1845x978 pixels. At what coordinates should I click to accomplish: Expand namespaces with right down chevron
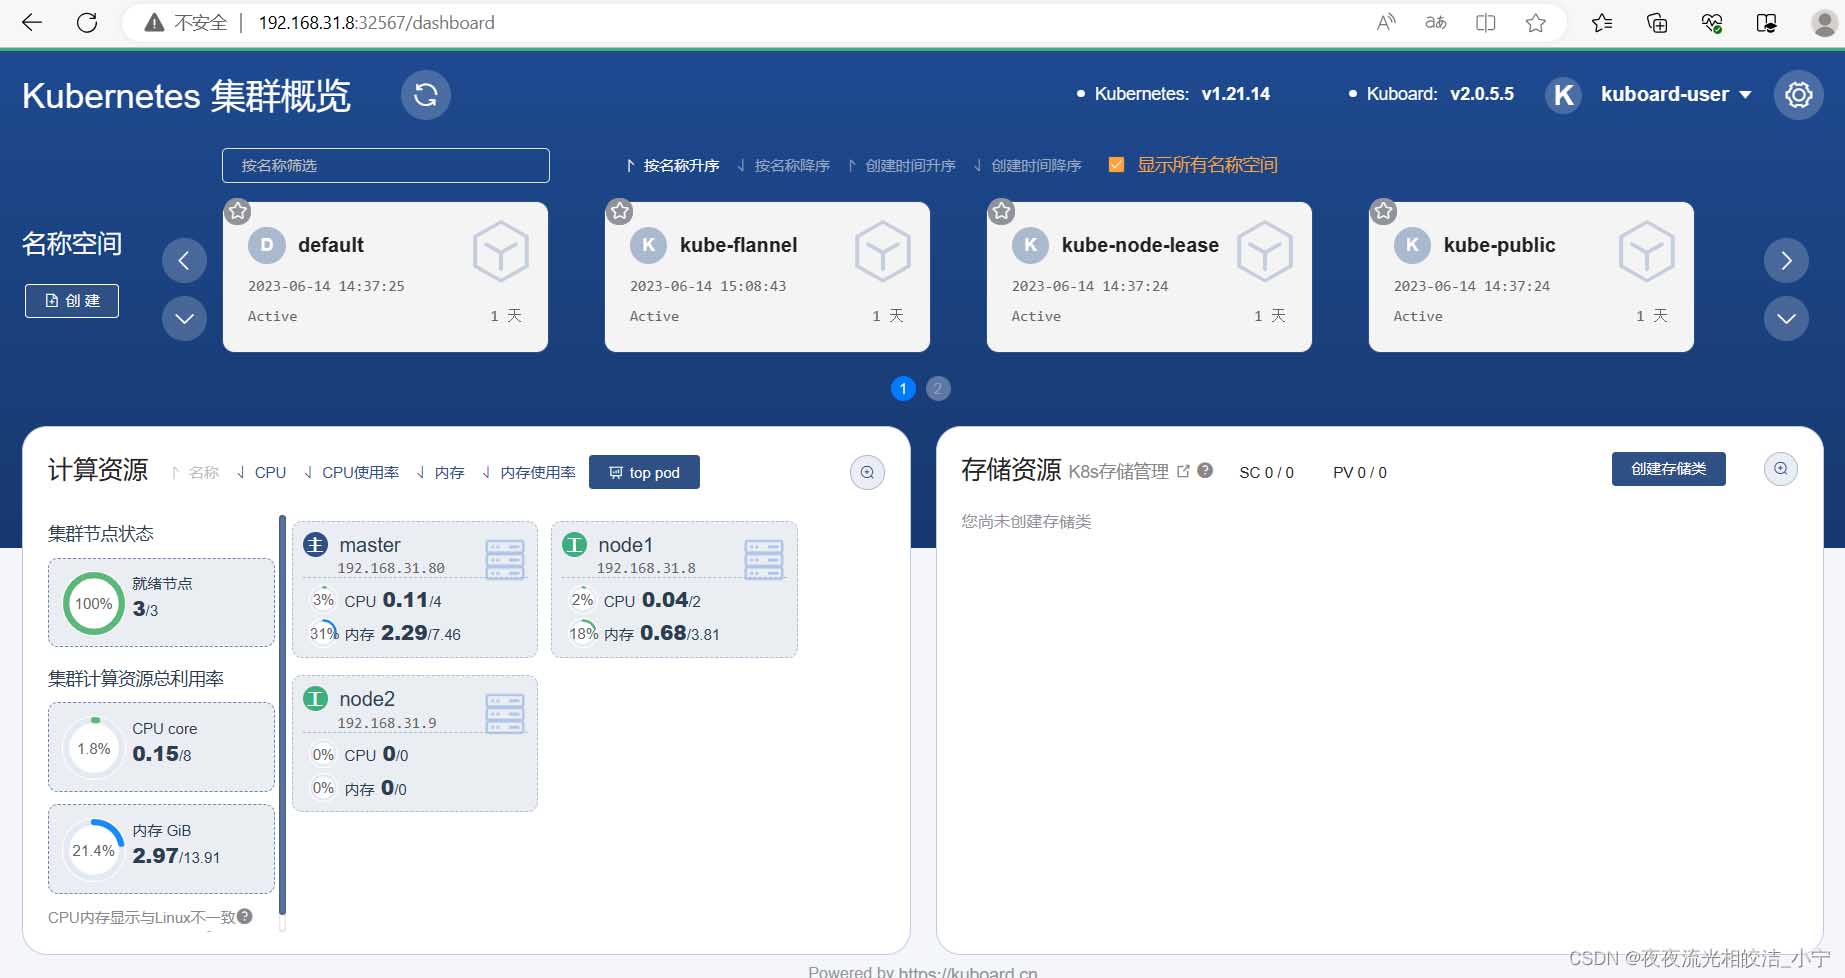1786,319
